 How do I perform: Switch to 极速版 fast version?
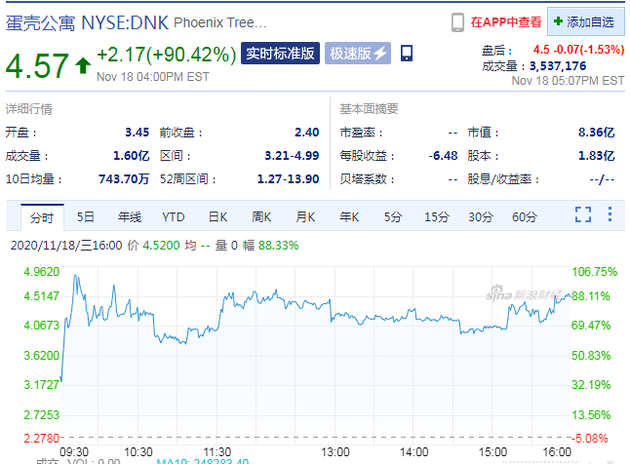(358, 53)
